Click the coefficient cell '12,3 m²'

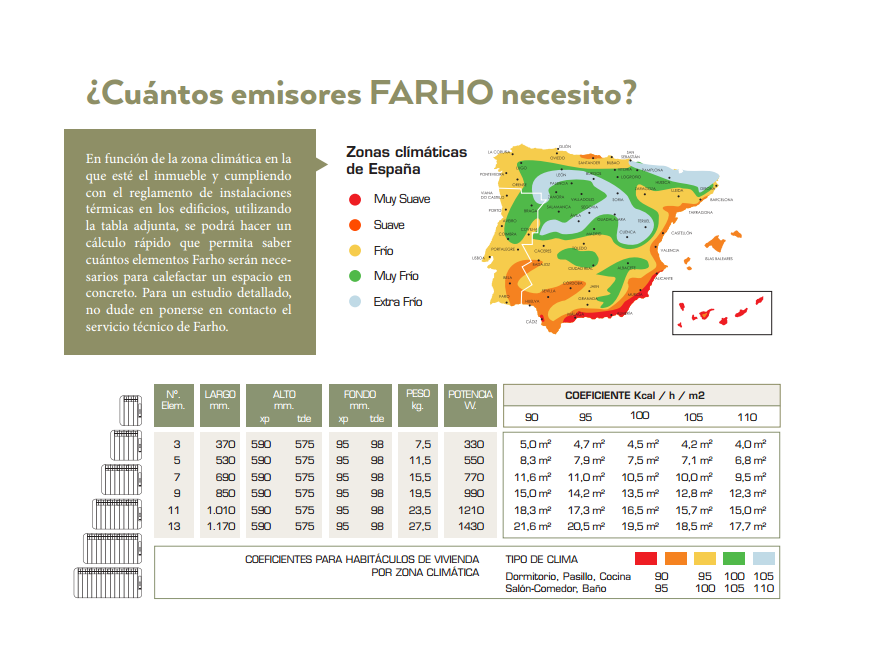(x=747, y=493)
